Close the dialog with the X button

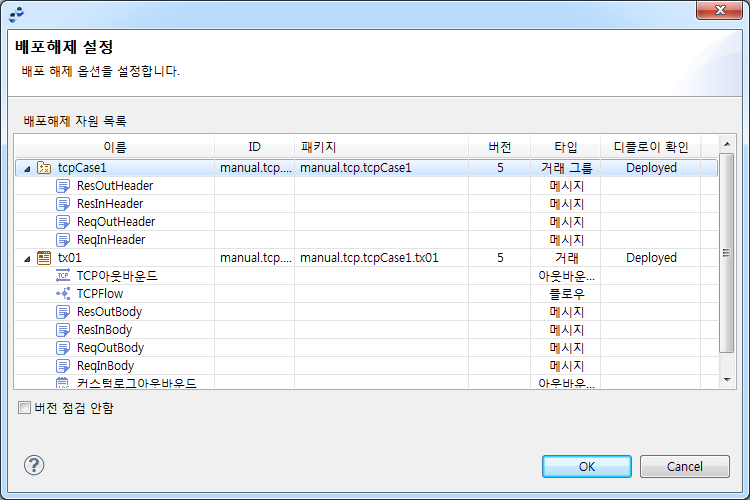point(719,10)
